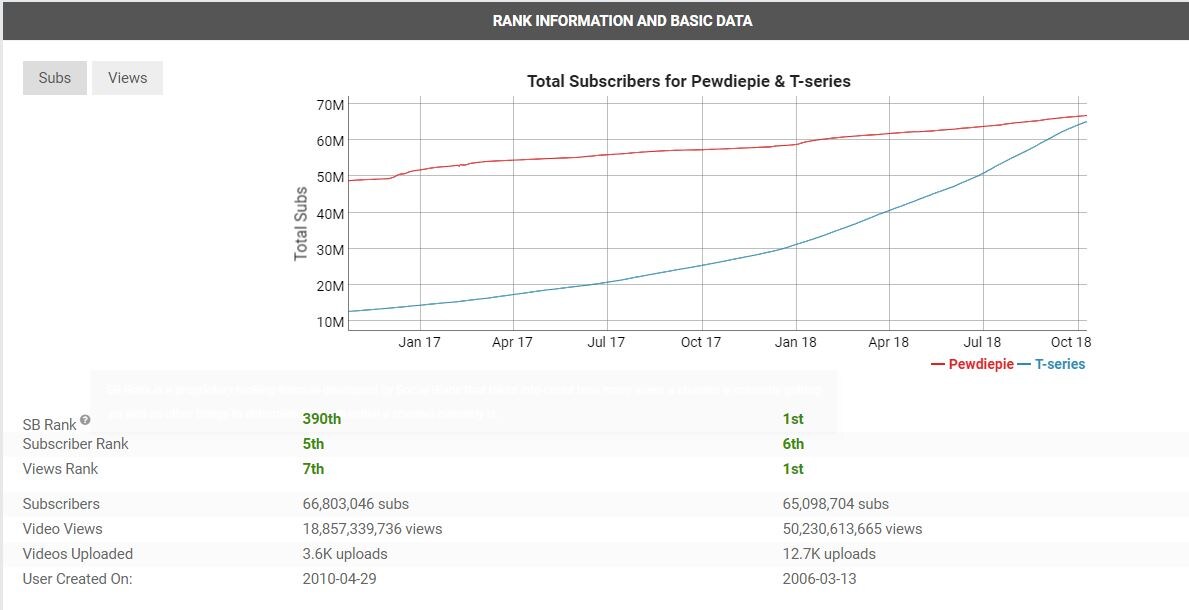Click the creation date 2010-04-29
This screenshot has height=610, width=1189.
point(339,579)
